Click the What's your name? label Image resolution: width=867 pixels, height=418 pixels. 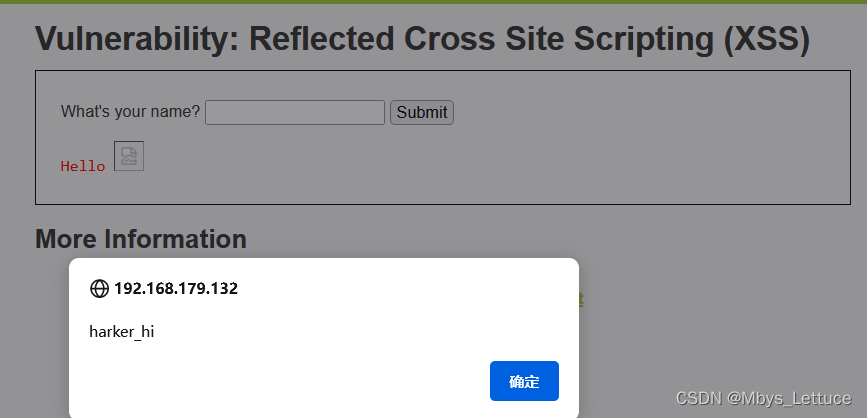click(130, 112)
